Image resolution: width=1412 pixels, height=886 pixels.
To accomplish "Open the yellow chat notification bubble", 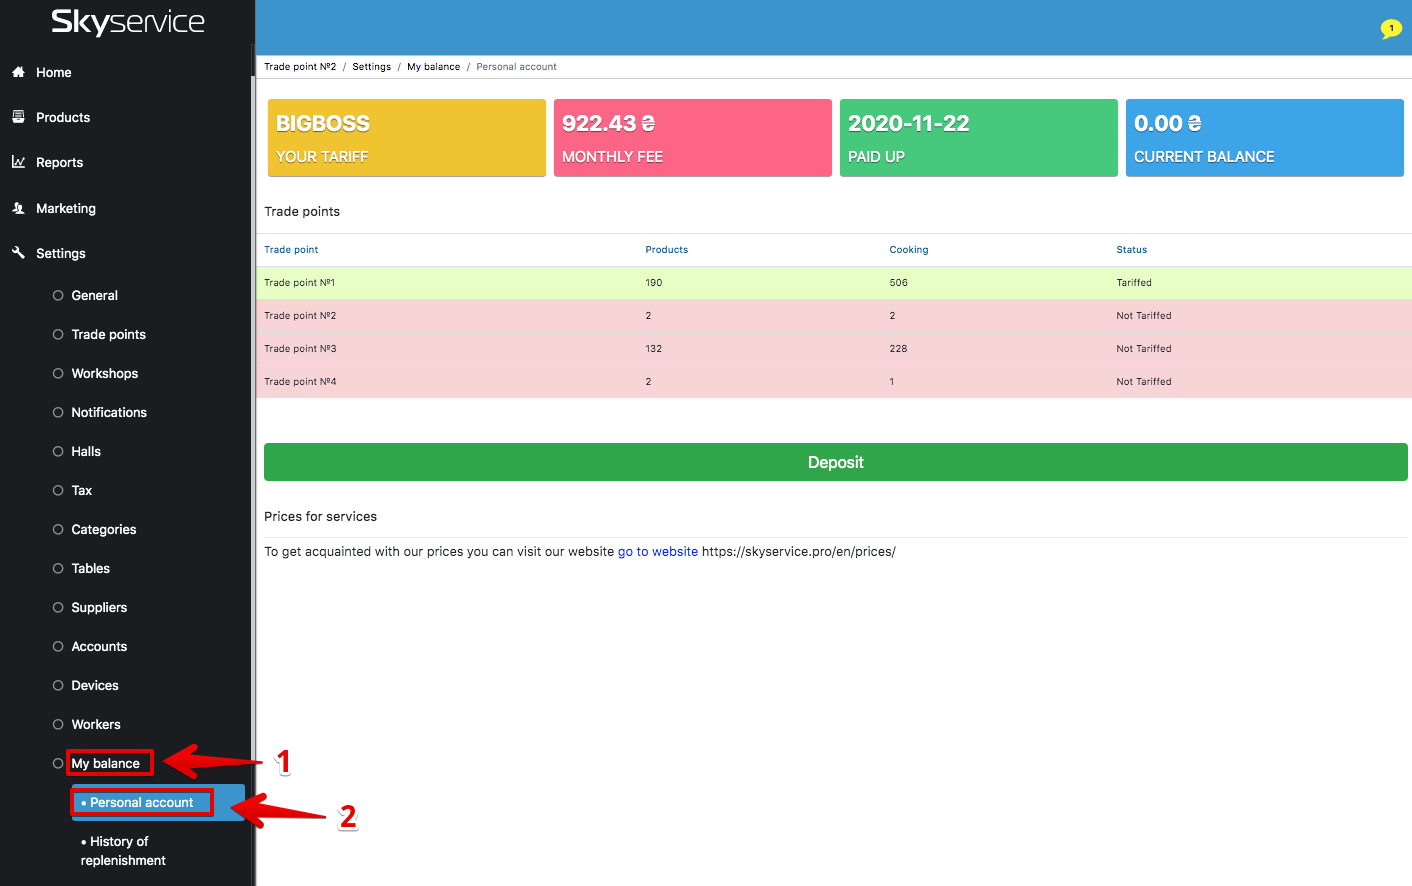I will 1390,29.
